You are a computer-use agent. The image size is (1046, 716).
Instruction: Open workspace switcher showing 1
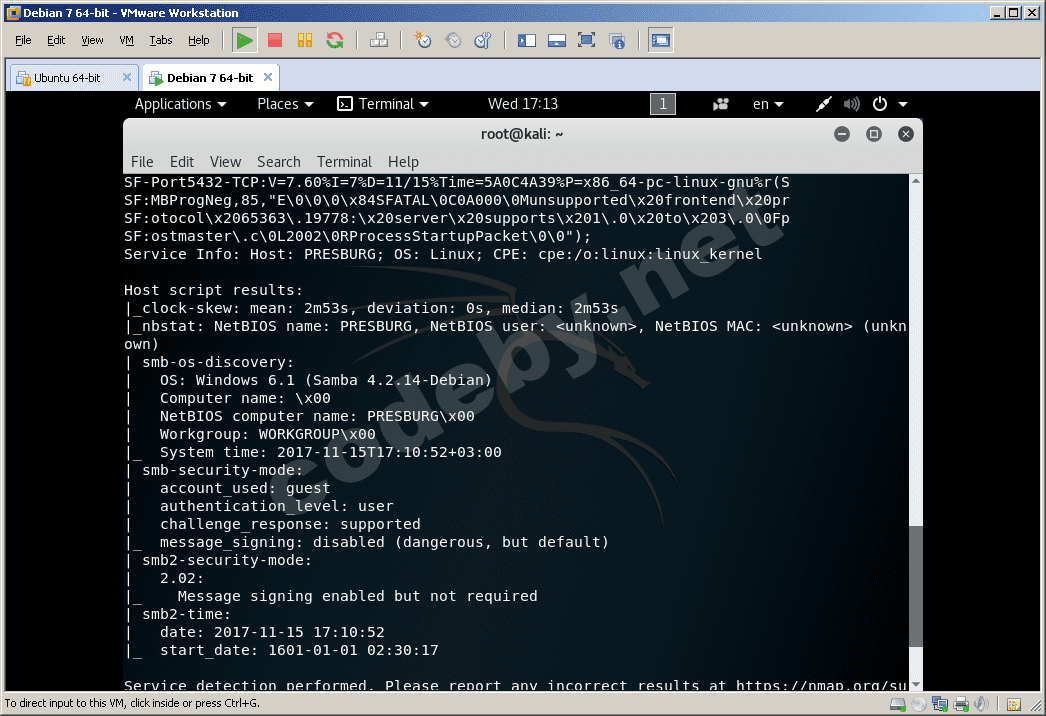point(662,104)
